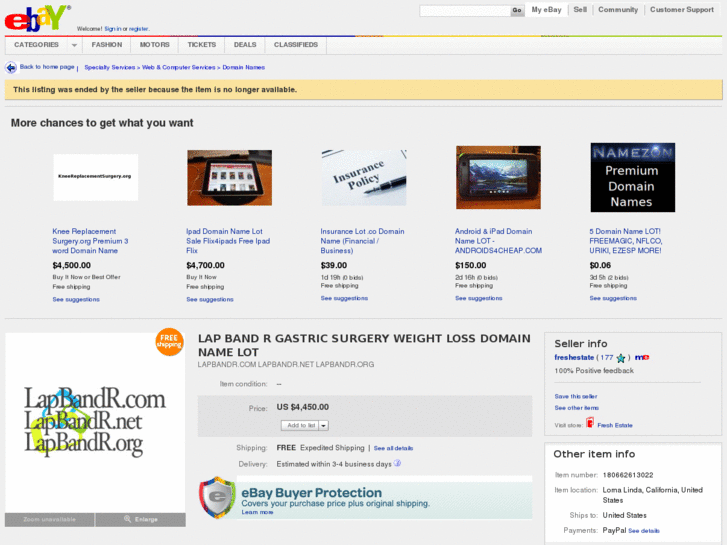The height and width of the screenshot is (545, 727).
Task: Select the FASHION navigation tab
Action: [x=107, y=45]
